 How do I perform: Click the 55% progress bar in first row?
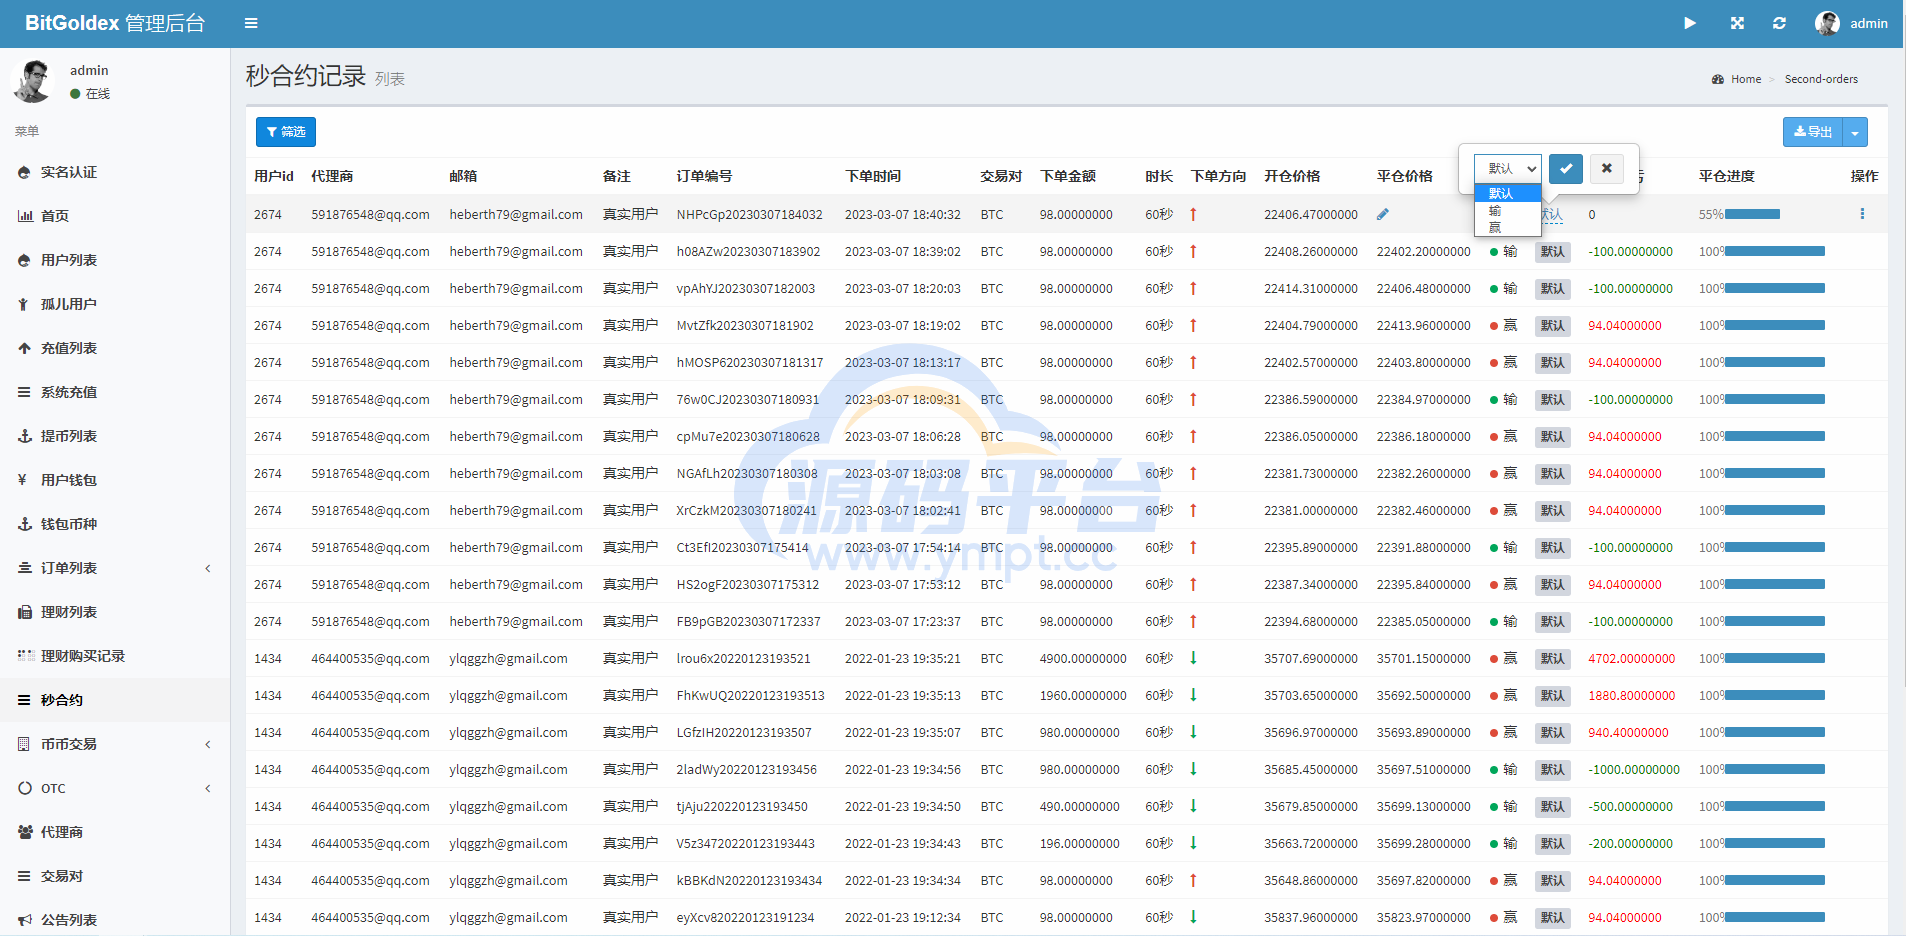1752,214
